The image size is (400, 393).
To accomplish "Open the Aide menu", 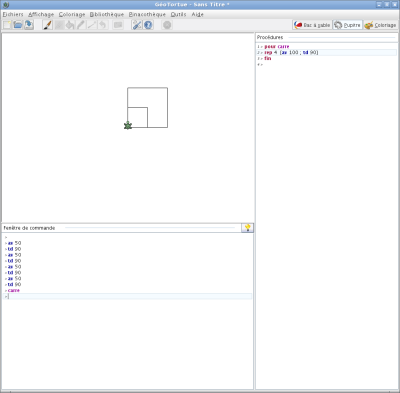I will click(197, 14).
